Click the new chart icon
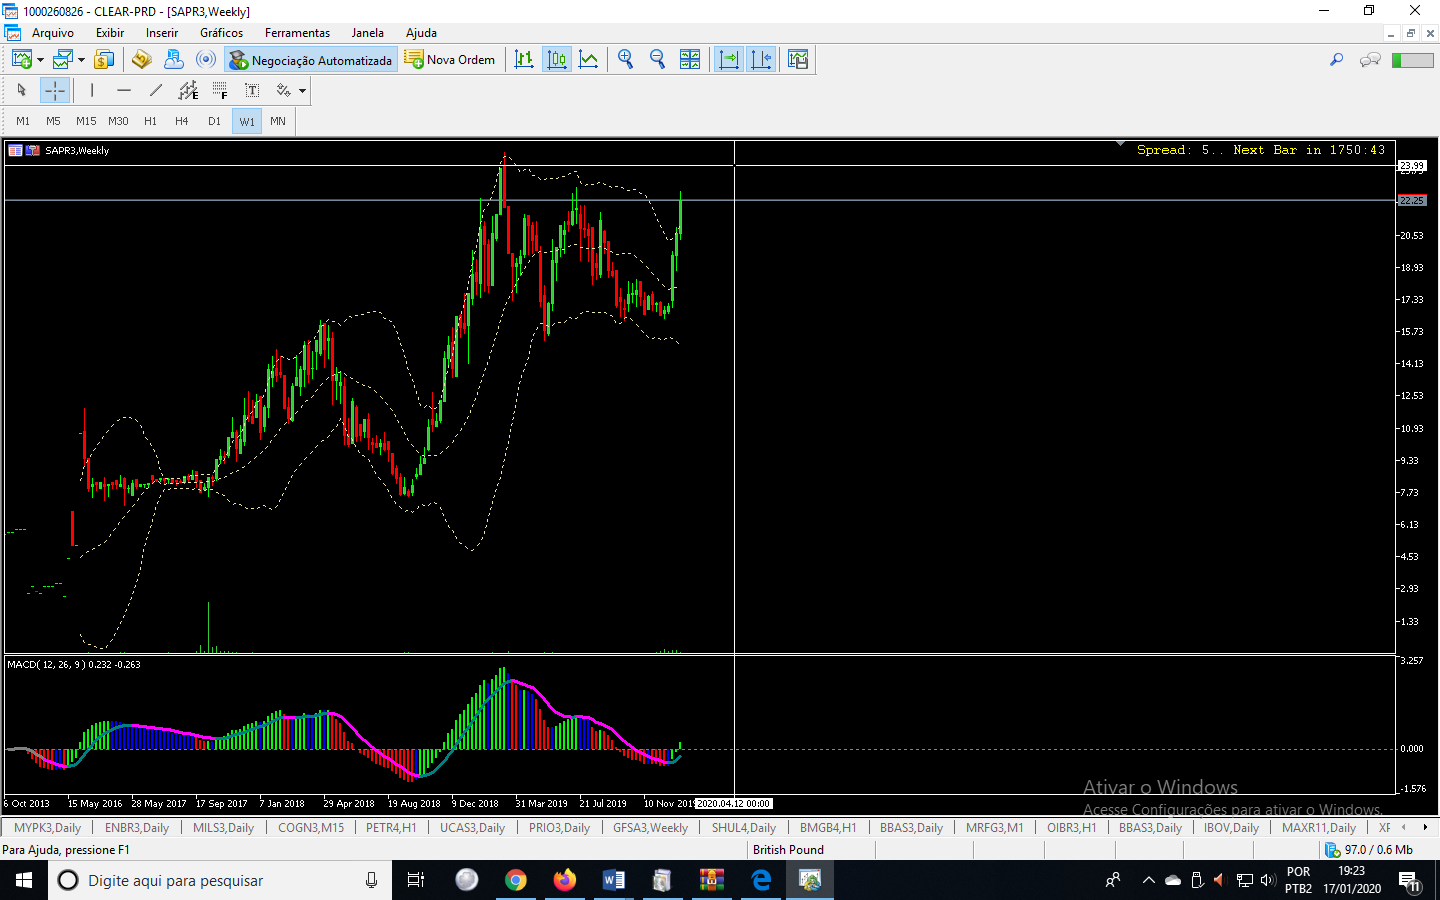 [21, 60]
